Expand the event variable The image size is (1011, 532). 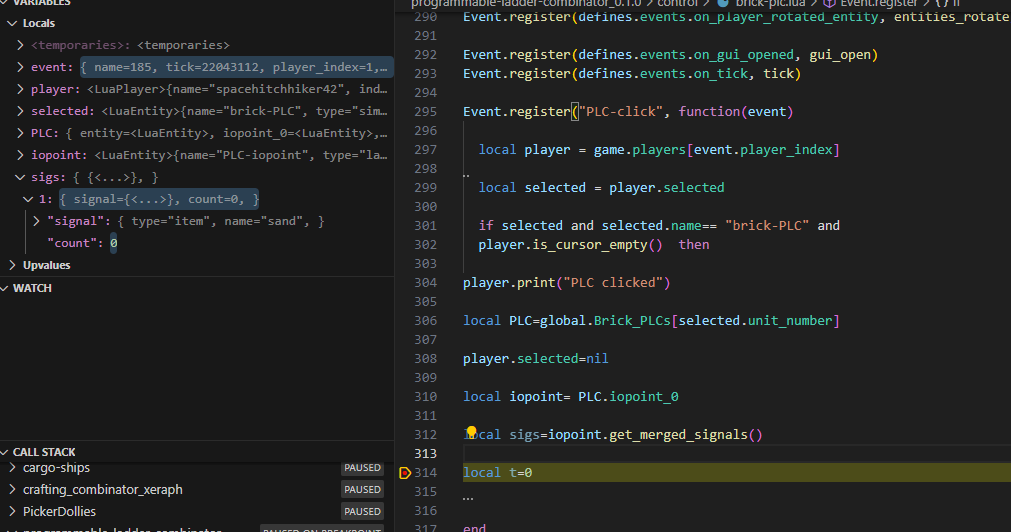click(x=21, y=67)
